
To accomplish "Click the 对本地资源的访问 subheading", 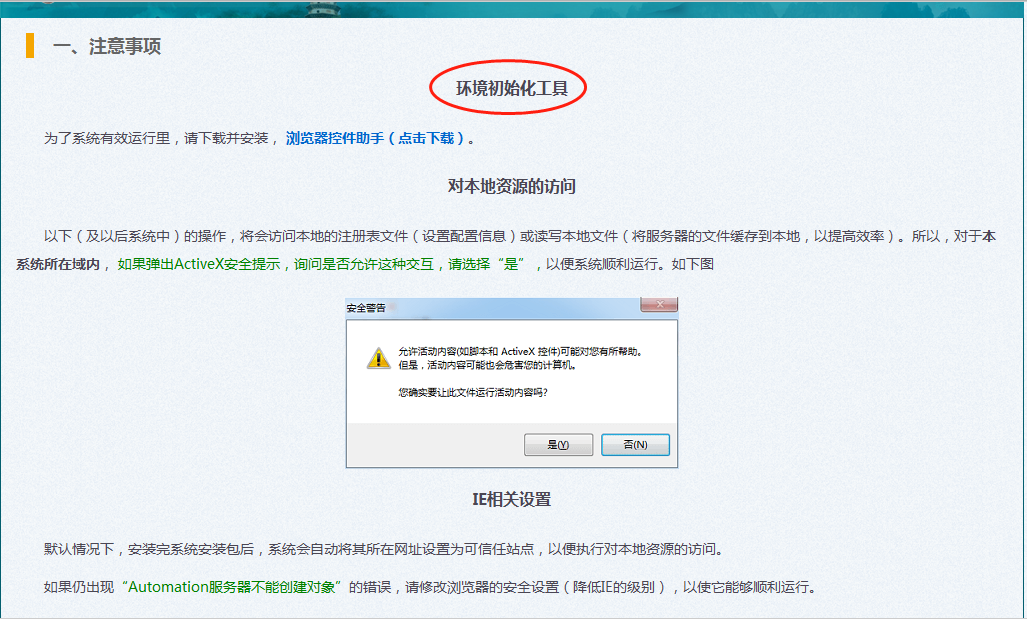I will point(511,186).
